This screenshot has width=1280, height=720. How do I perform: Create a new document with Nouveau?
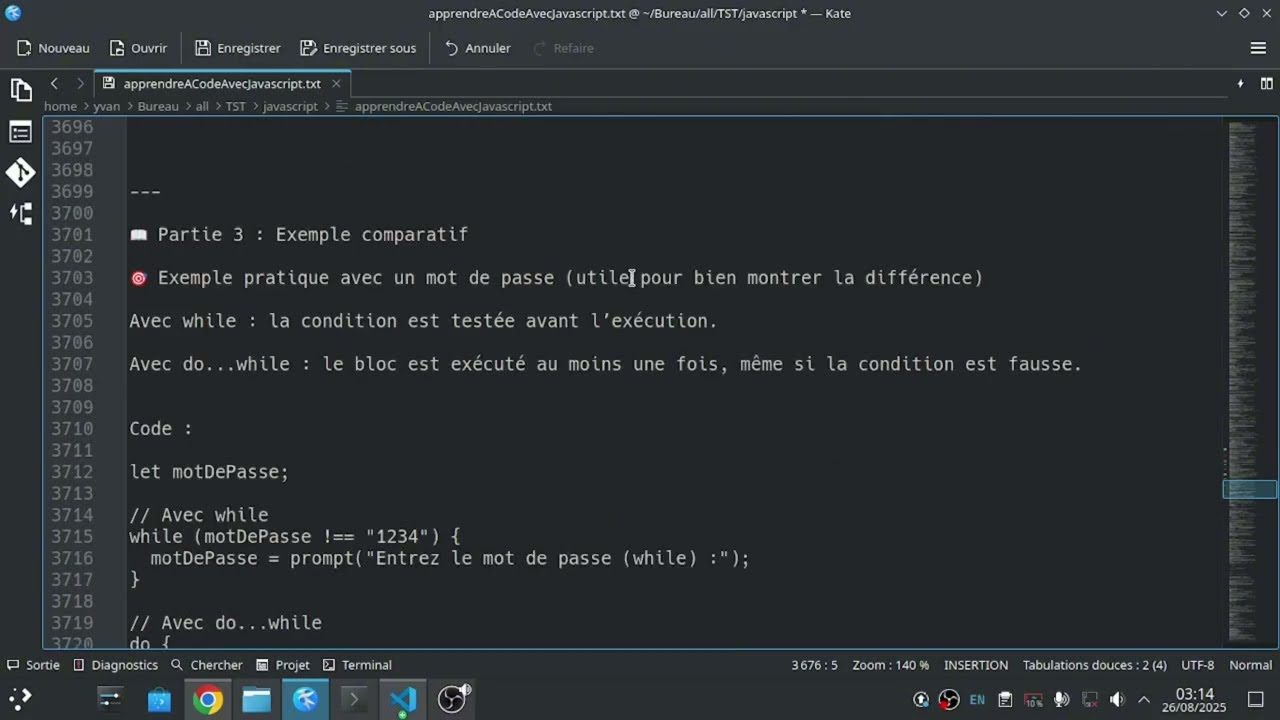[53, 48]
